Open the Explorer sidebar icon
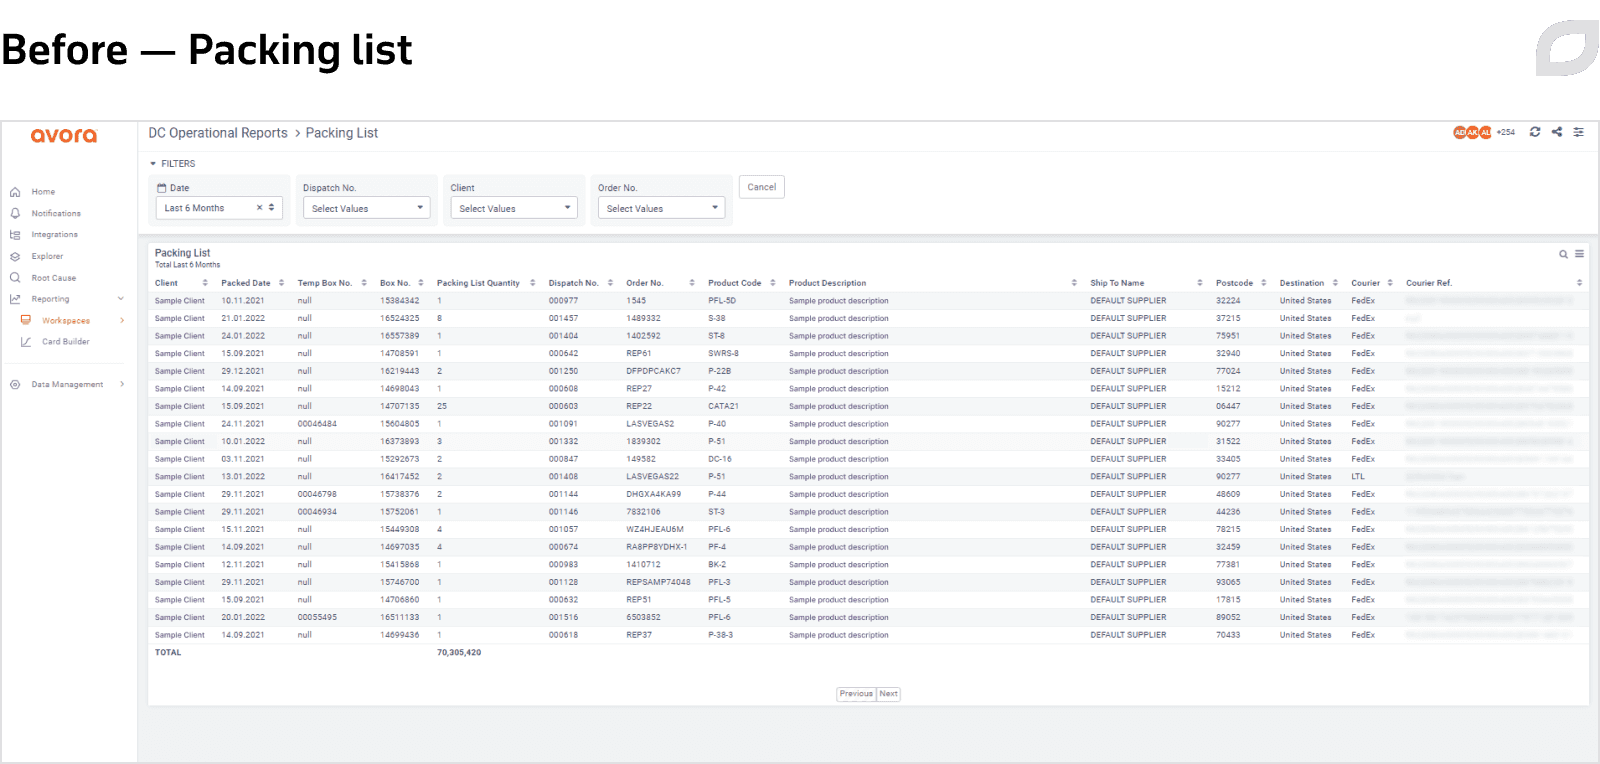This screenshot has width=1600, height=764. pyautogui.click(x=15, y=256)
